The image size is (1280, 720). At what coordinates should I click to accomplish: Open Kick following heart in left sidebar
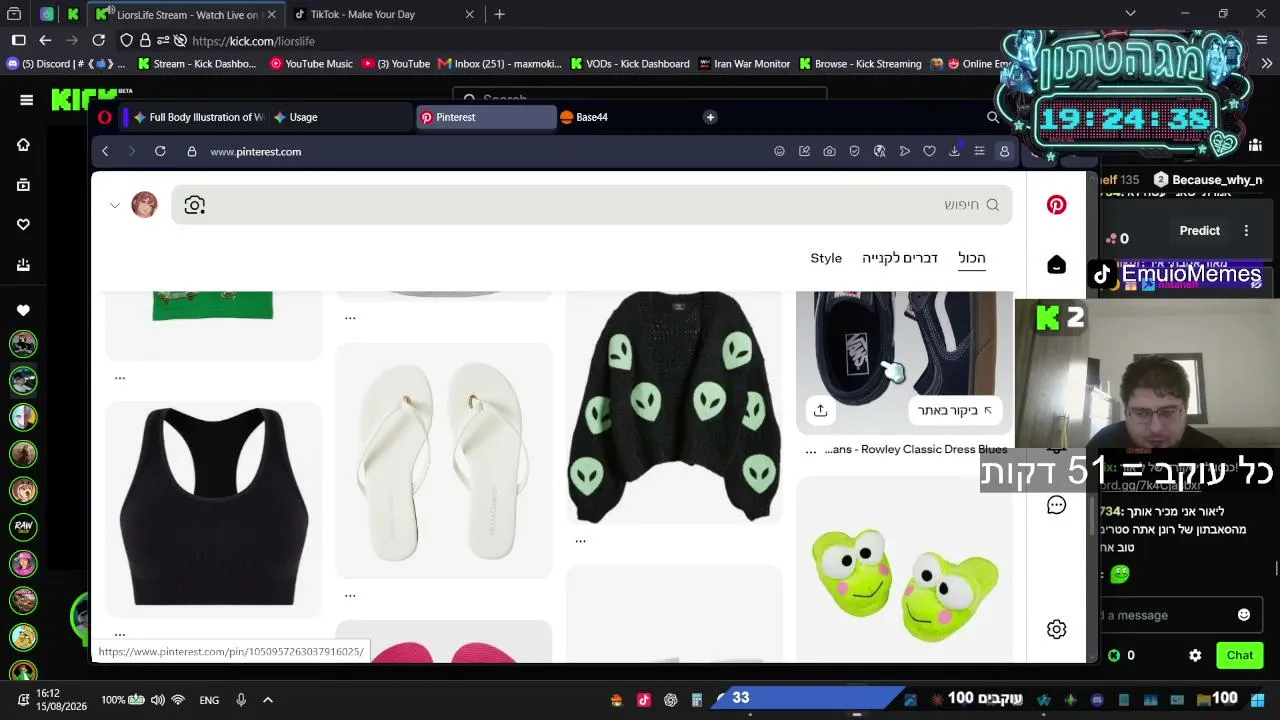click(x=23, y=225)
